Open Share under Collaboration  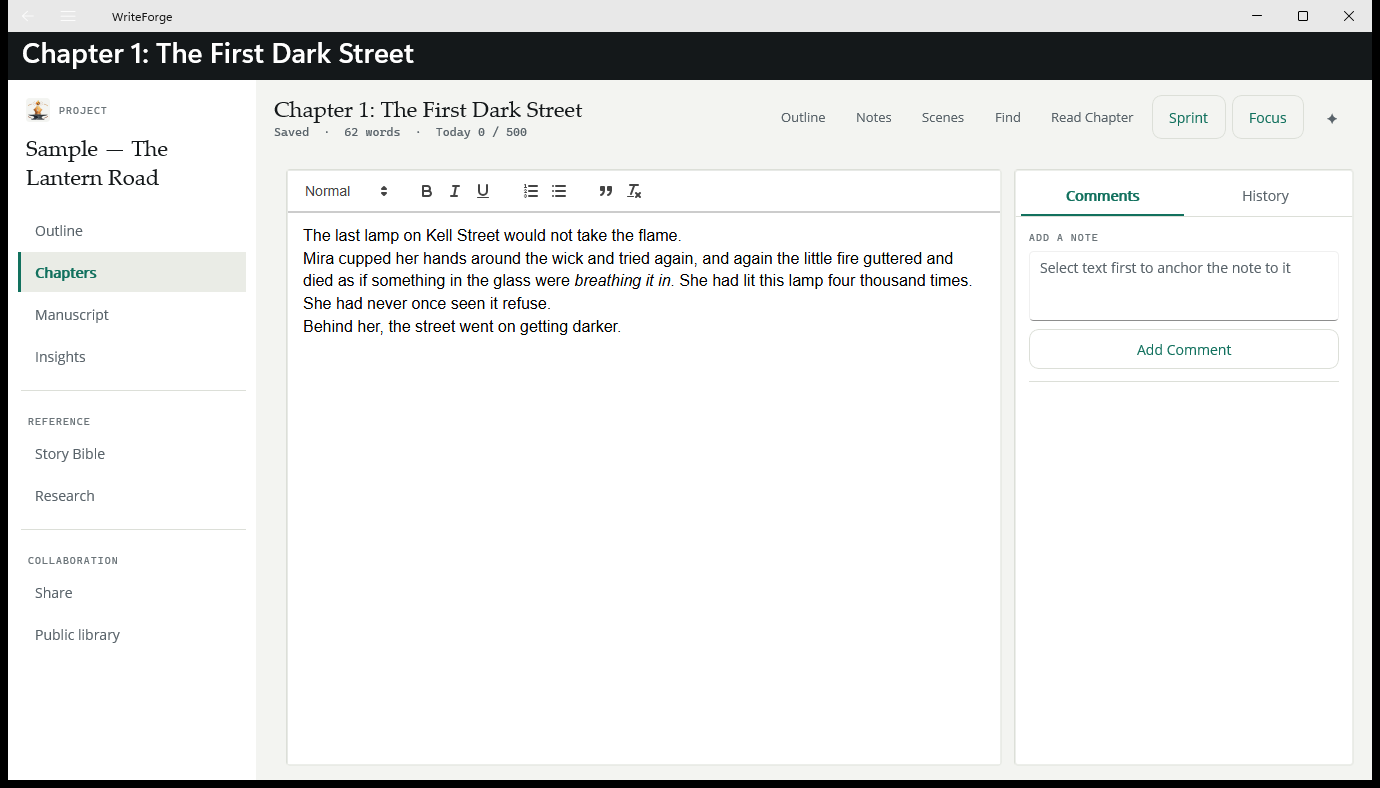pos(132,593)
